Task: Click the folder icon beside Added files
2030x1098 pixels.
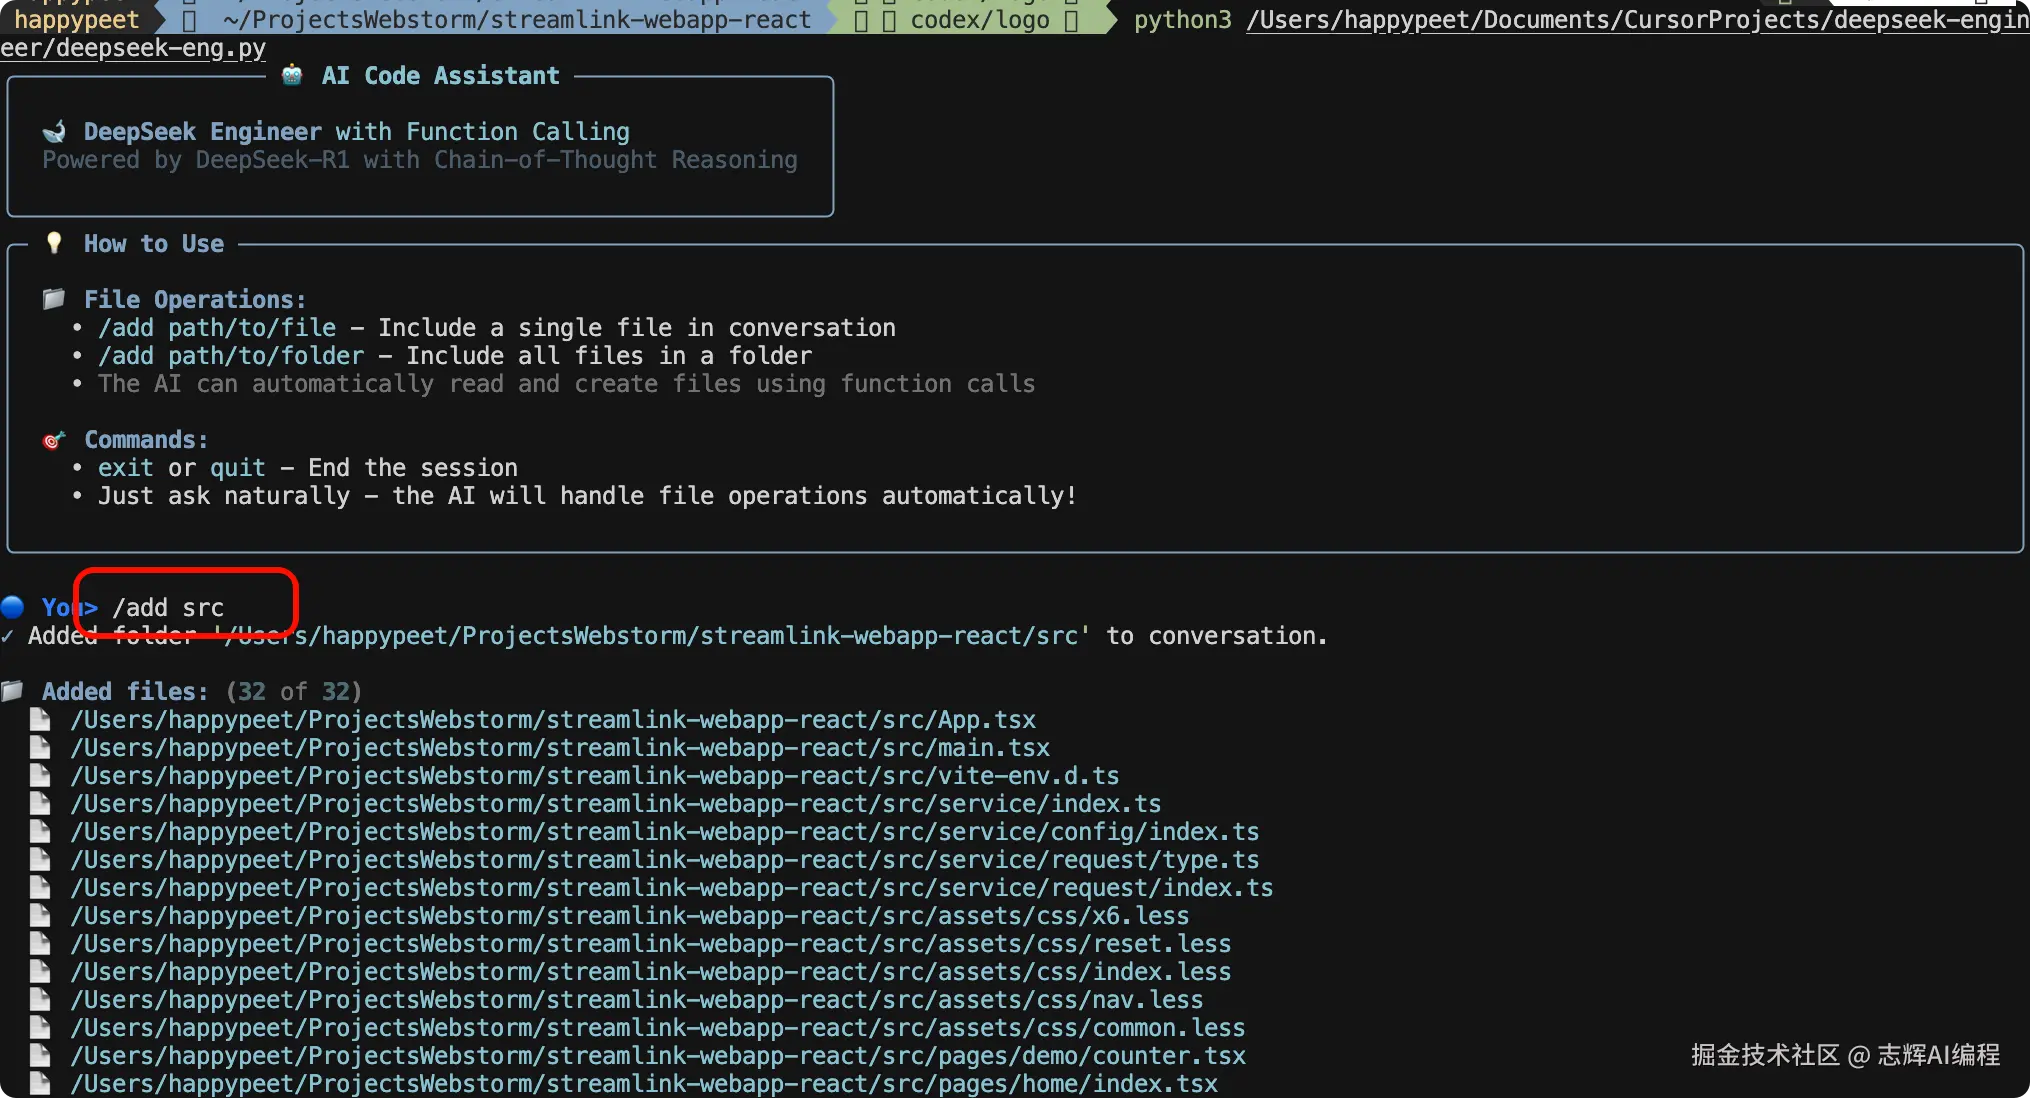Action: (13, 691)
